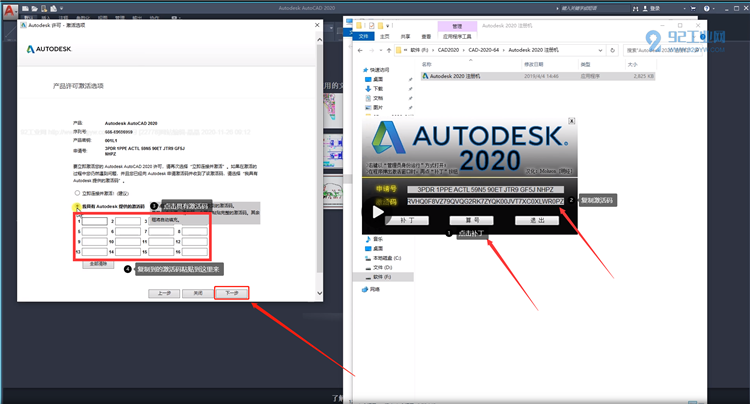Click Save icon in AutoCAD quick access toolbar
This screenshot has height=404, width=750.
[x=44, y=8]
